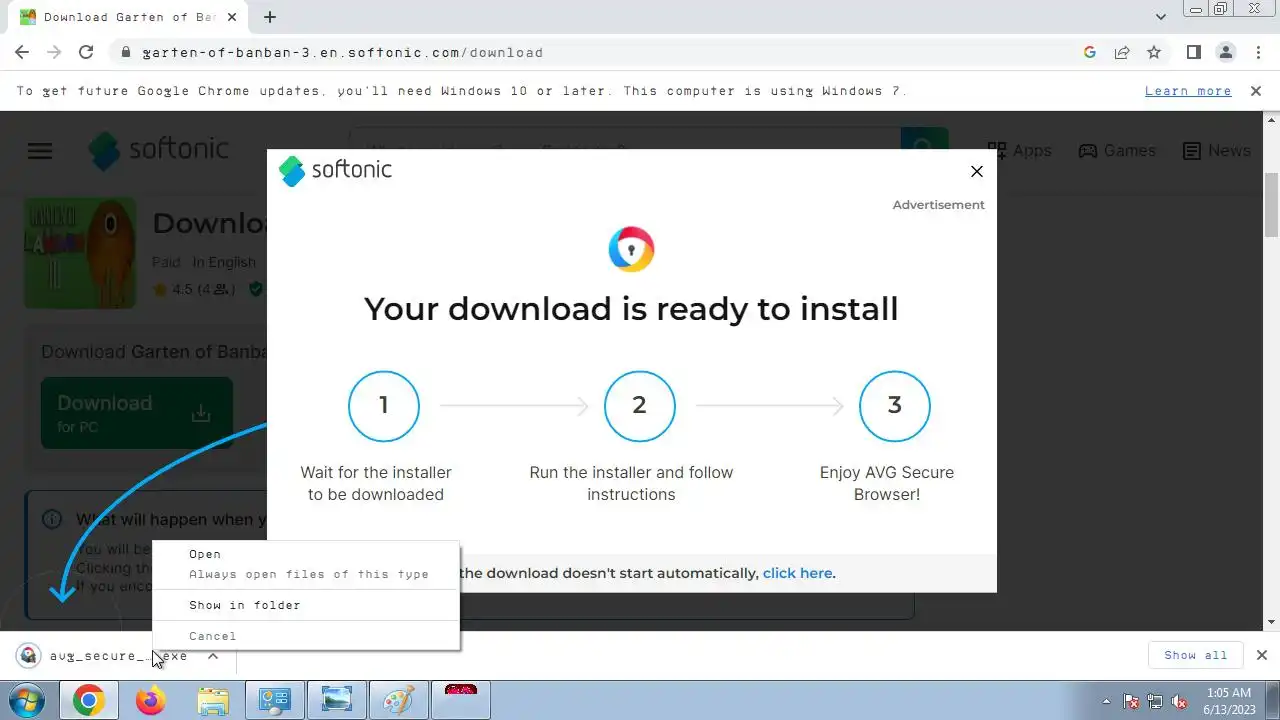
Task: Click the network tray icon
Action: 1155,701
